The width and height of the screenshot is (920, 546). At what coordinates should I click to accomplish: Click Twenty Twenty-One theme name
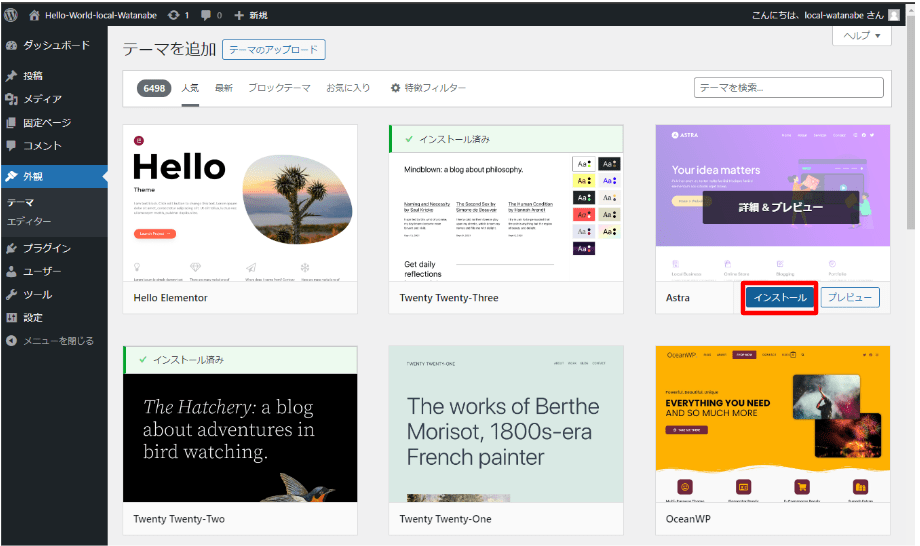point(445,519)
